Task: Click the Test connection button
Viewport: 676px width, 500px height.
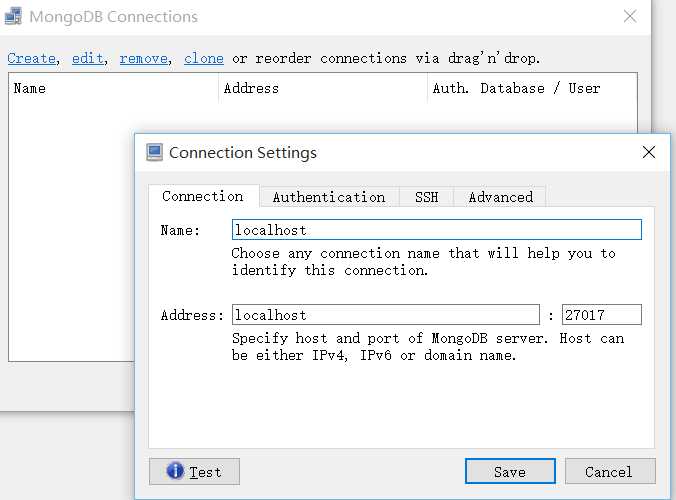Action: (194, 472)
